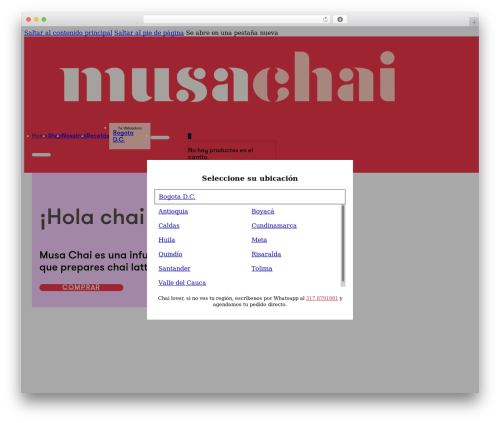Choose Caldas as location
Screen dimensions: 500x423
(x=169, y=226)
